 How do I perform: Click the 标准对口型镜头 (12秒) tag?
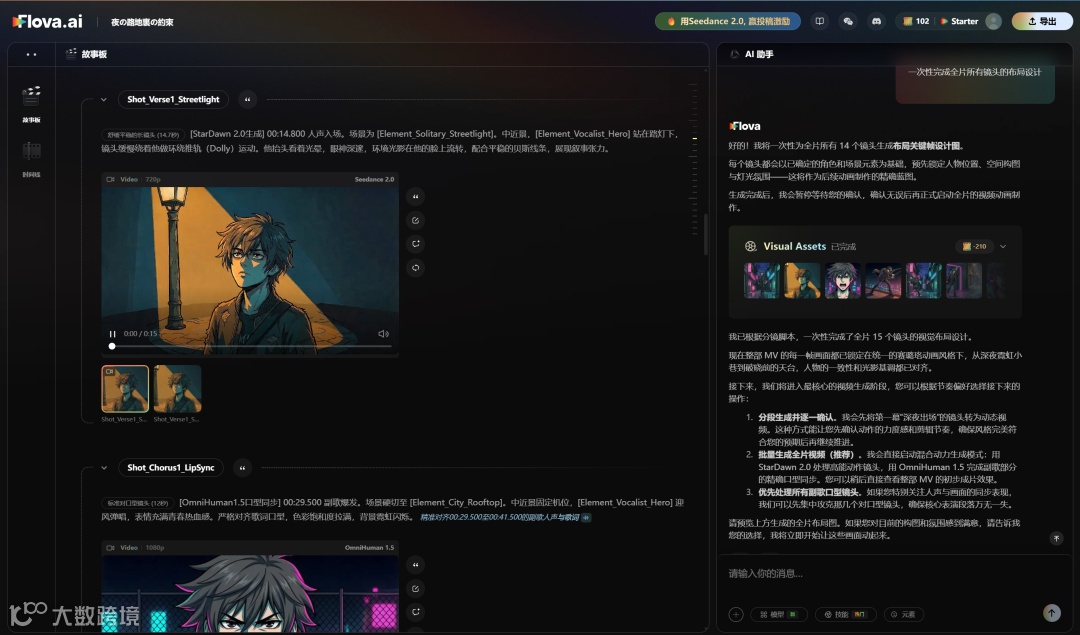(138, 503)
